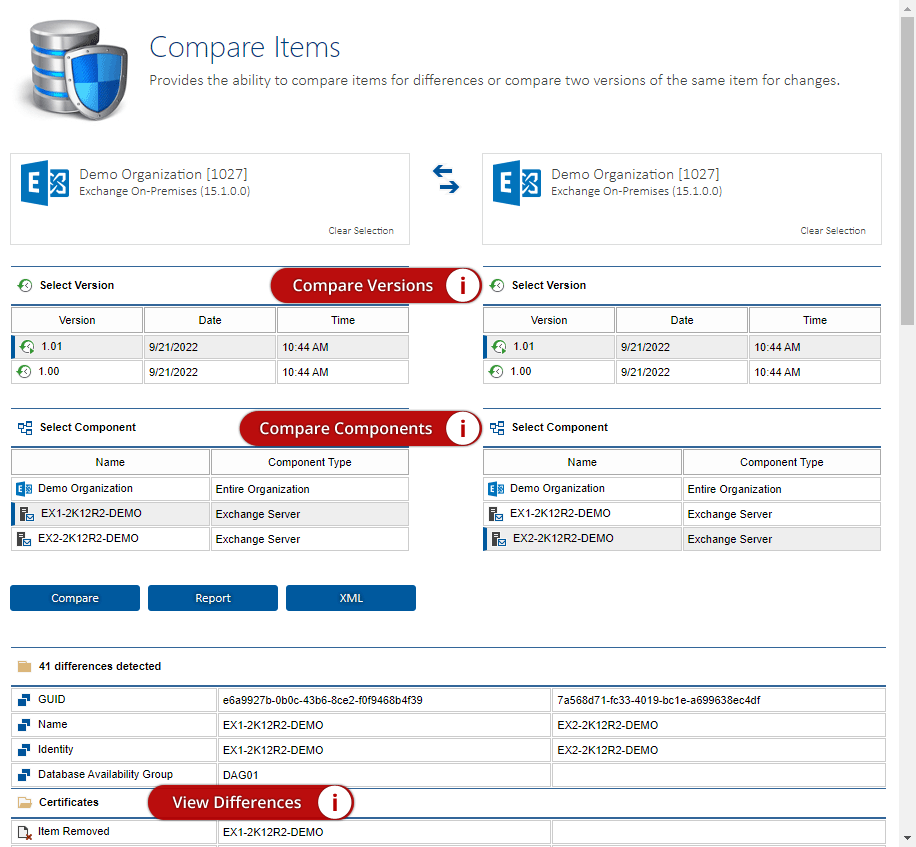
Task: Select version 1.01 row in the right table
Action: [682, 347]
